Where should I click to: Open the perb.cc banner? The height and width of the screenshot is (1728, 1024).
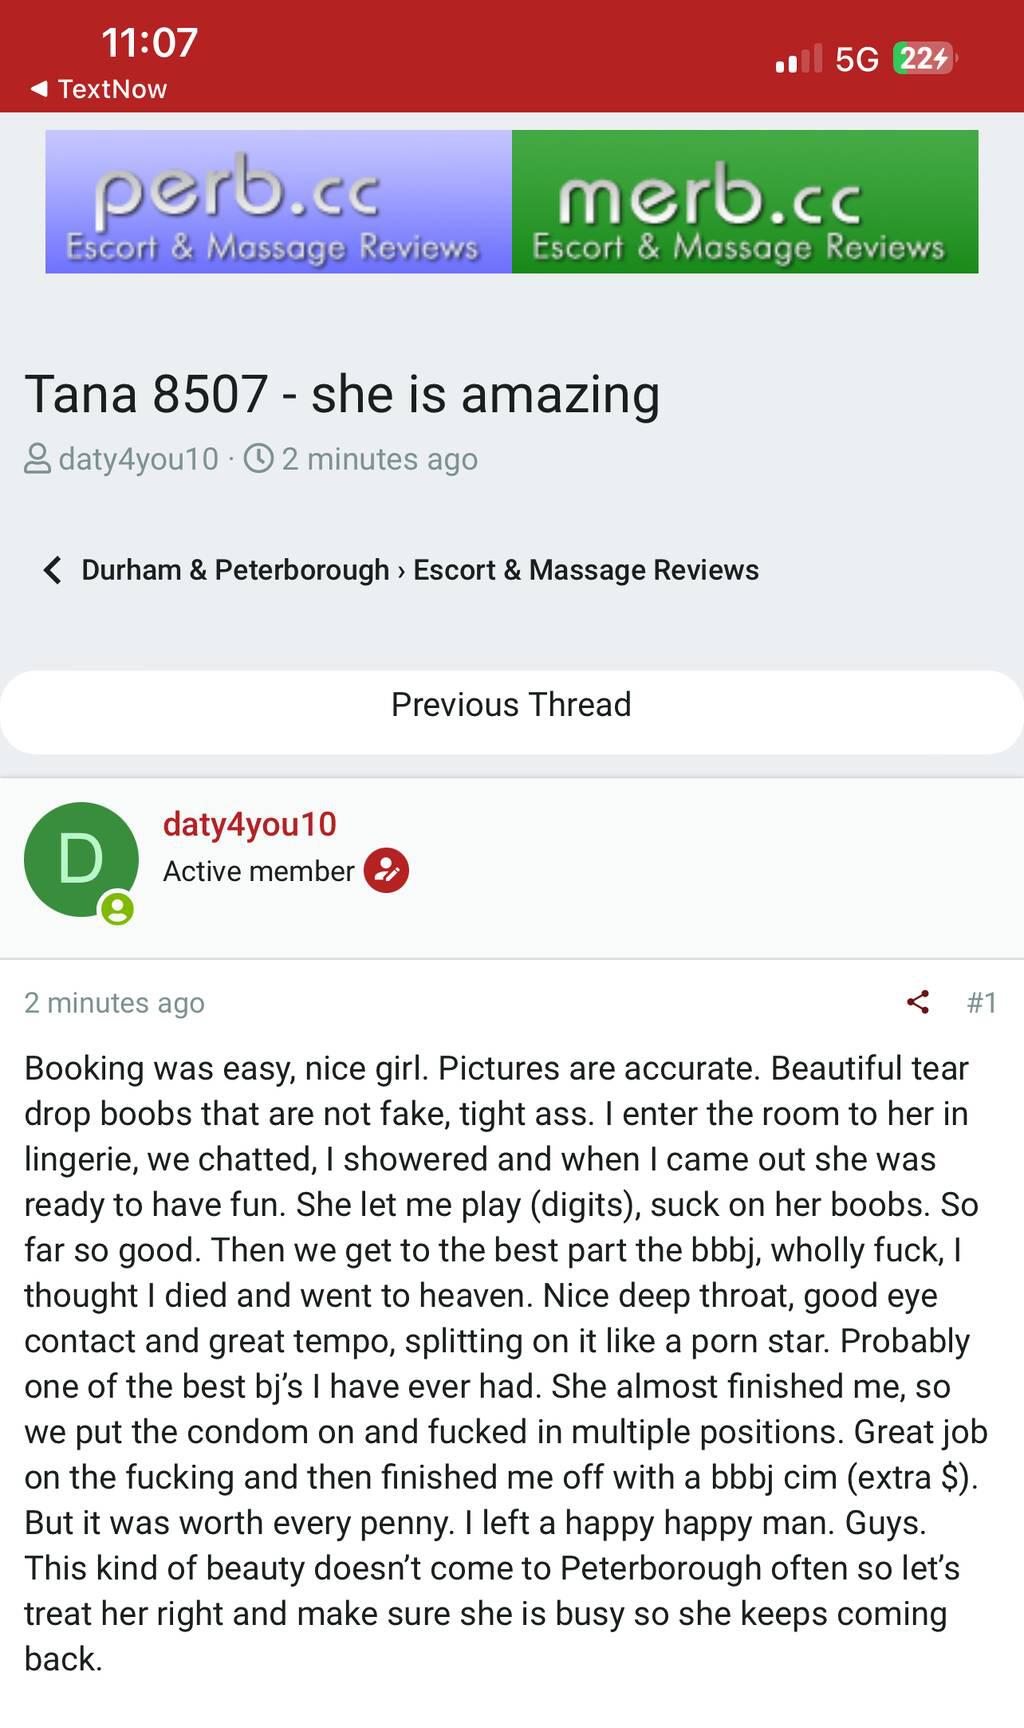[278, 201]
